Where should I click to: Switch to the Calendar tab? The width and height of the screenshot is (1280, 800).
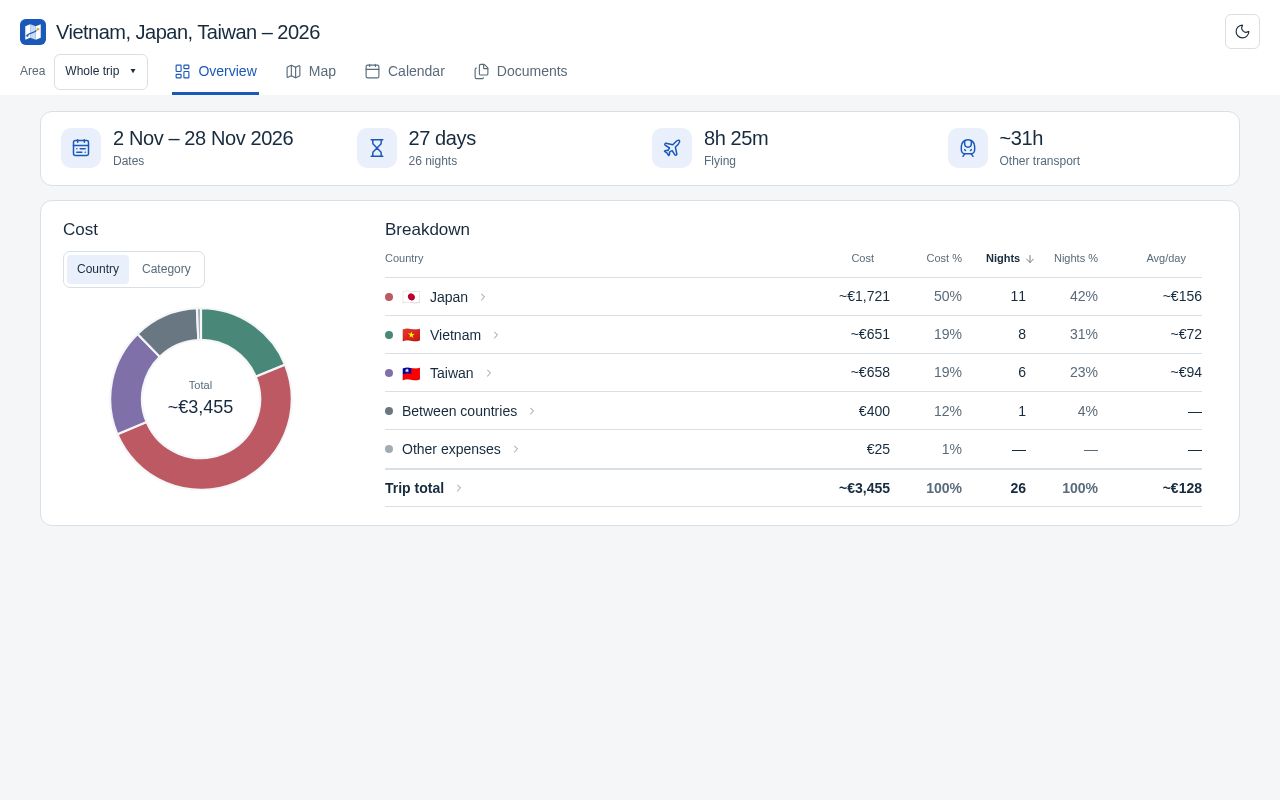tap(405, 72)
